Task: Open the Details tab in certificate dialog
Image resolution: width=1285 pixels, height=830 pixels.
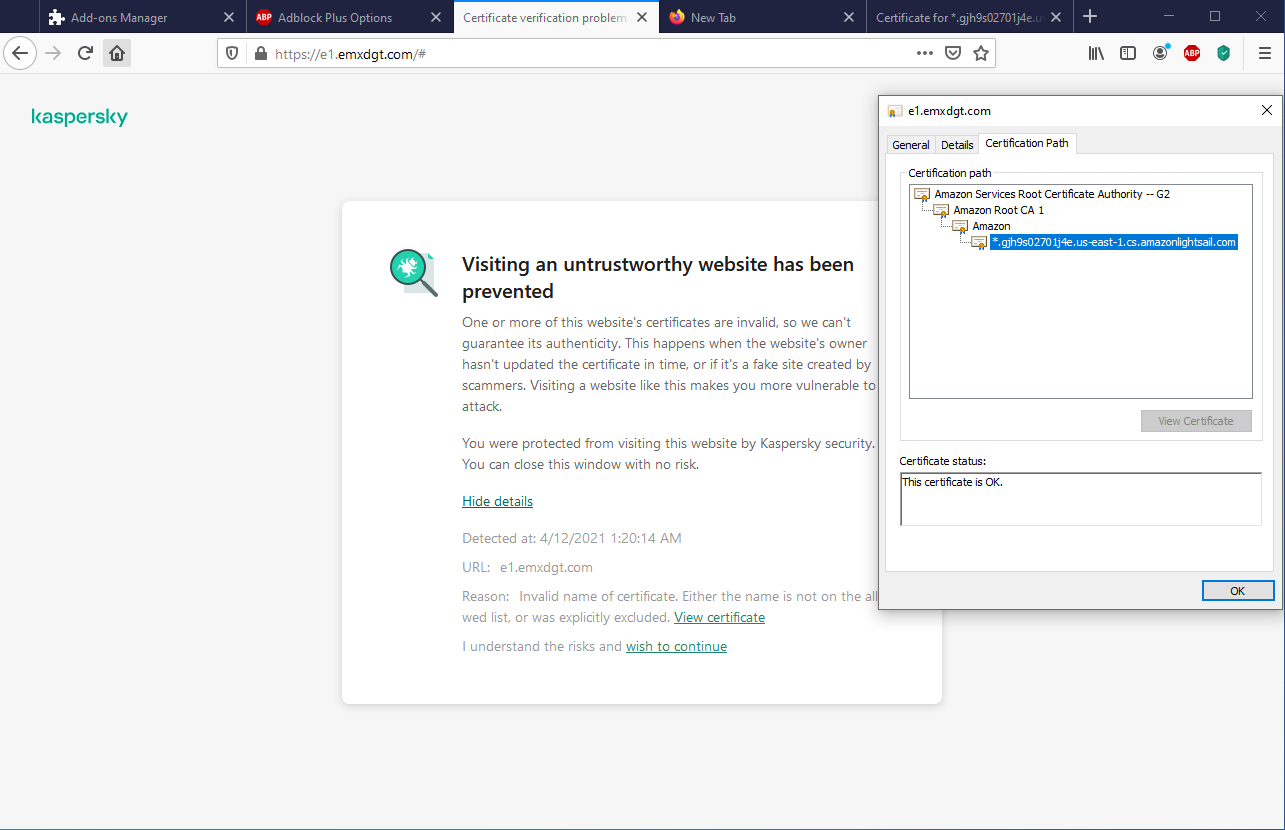Action: [957, 145]
